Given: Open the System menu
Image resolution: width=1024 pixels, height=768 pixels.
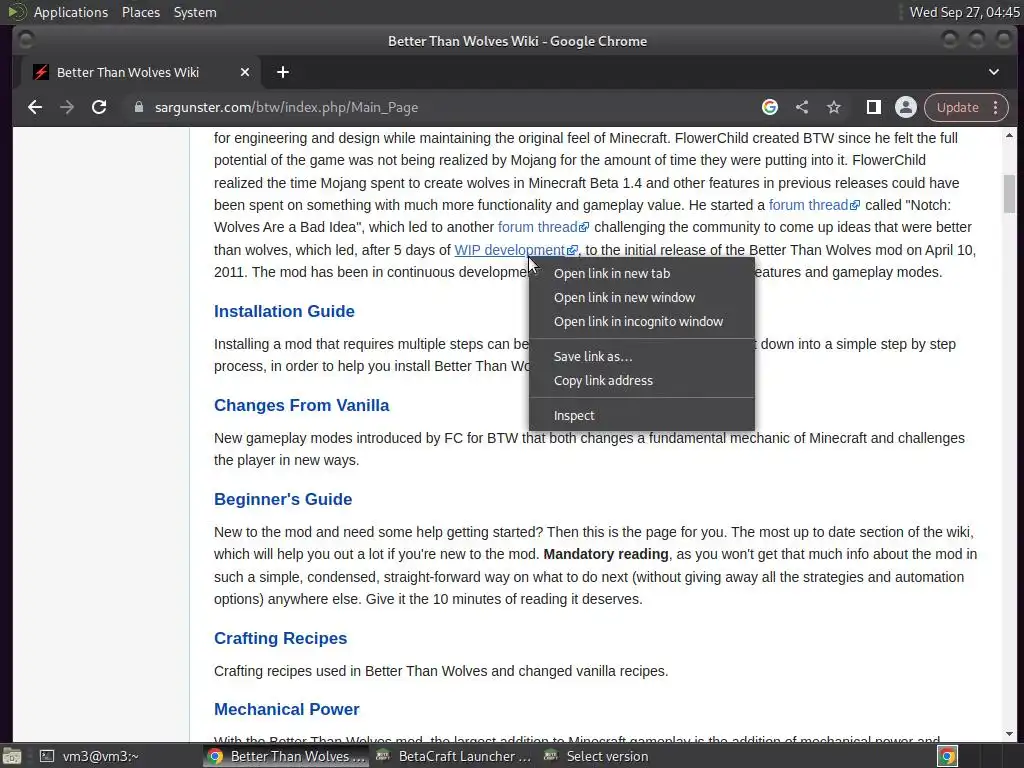Looking at the screenshot, I should point(195,12).
